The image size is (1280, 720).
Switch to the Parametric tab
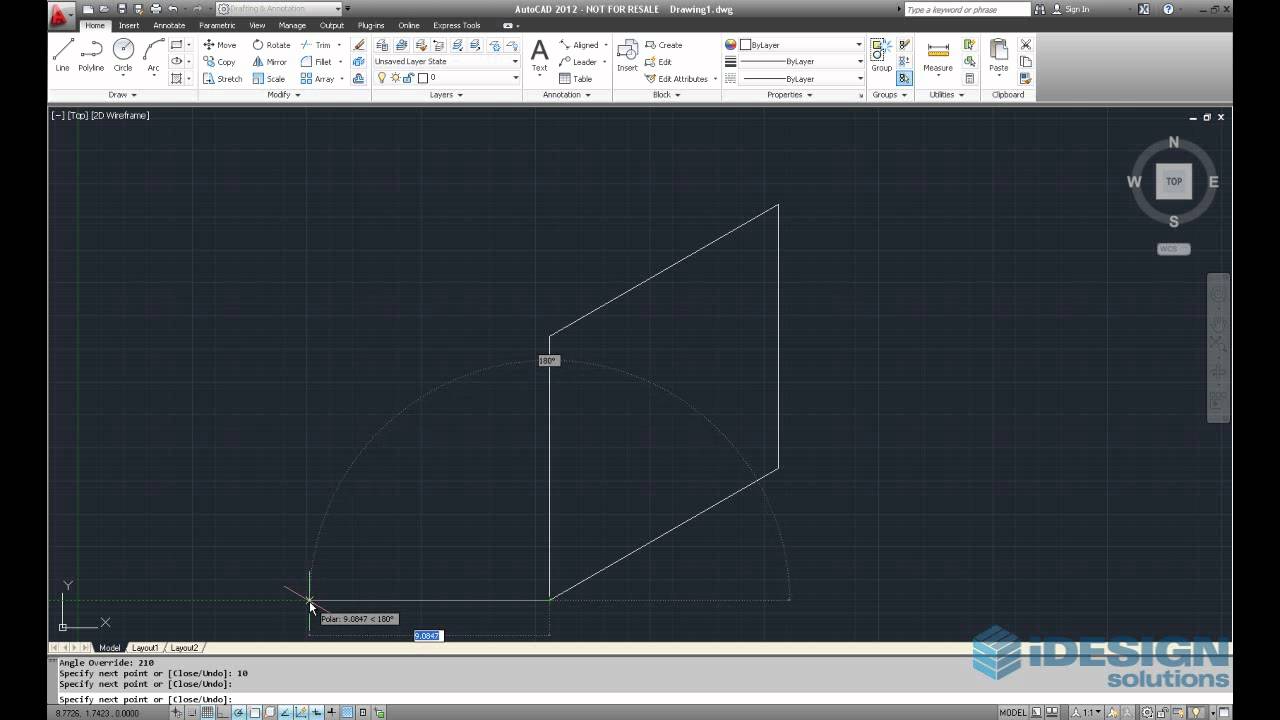click(217, 25)
